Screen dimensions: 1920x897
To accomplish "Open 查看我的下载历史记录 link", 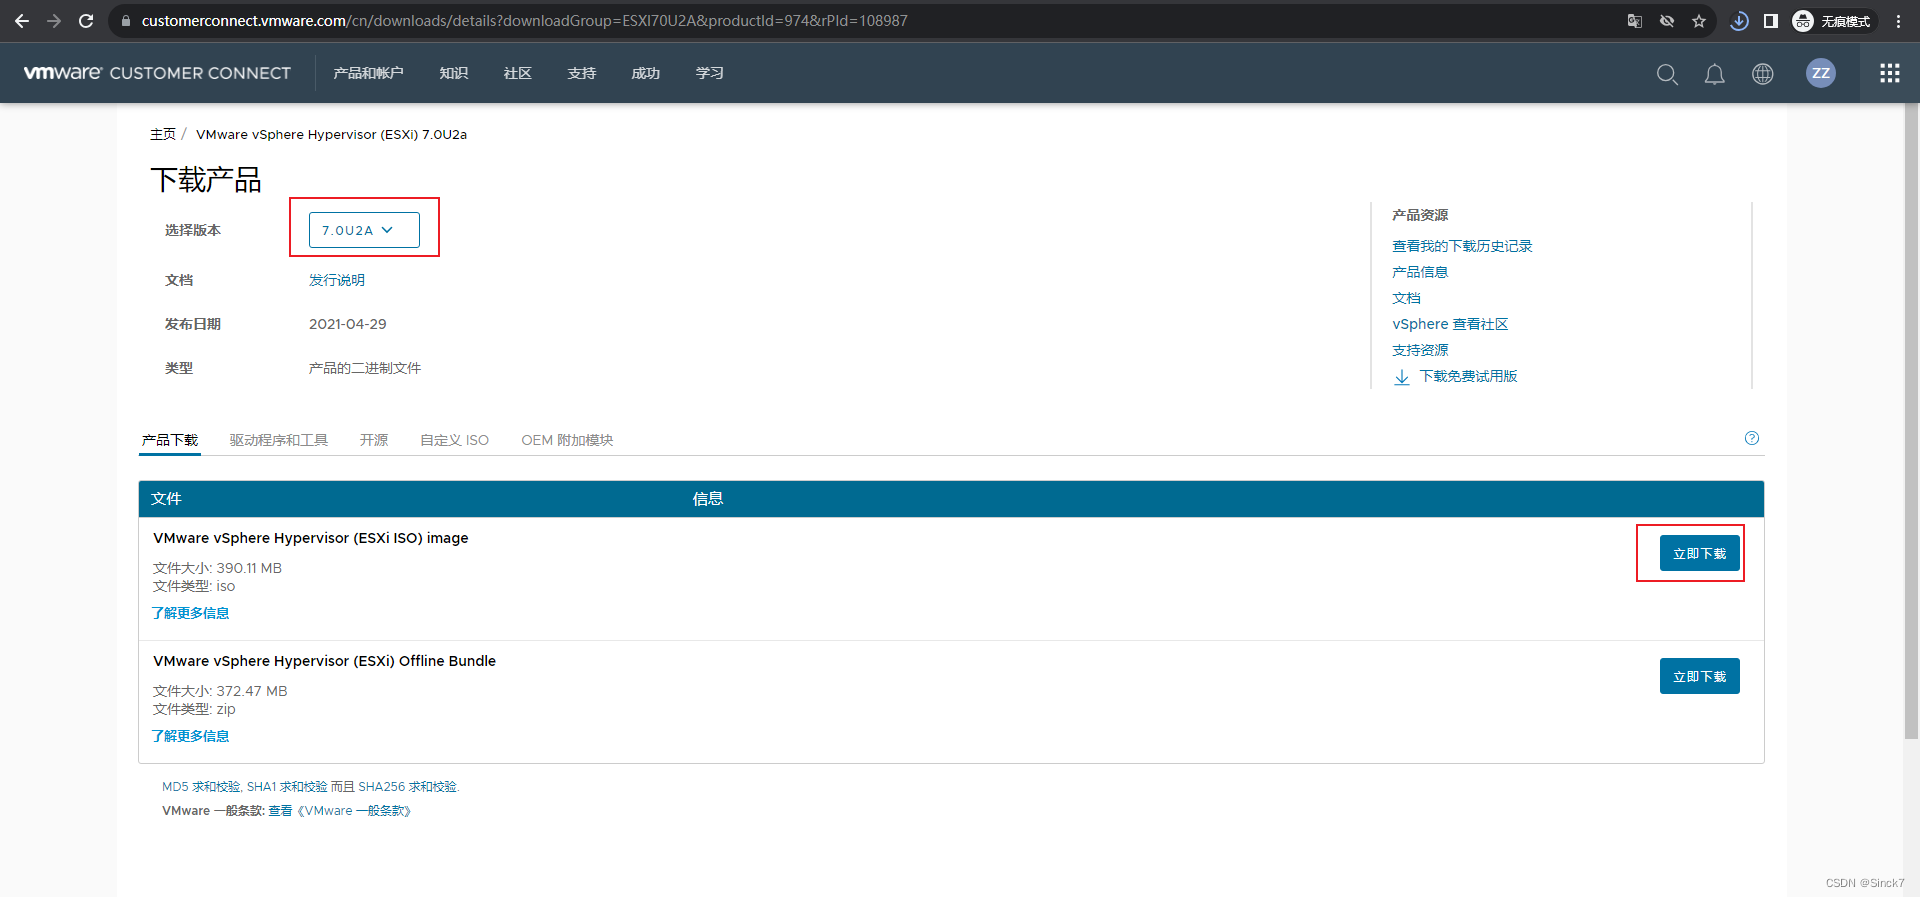I will [1462, 246].
